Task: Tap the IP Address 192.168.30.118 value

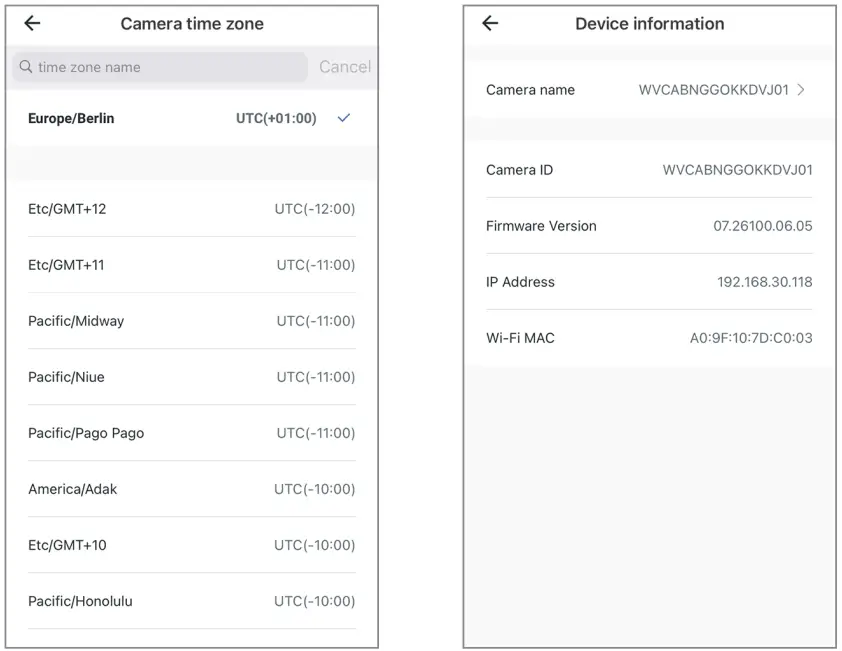Action: click(764, 282)
